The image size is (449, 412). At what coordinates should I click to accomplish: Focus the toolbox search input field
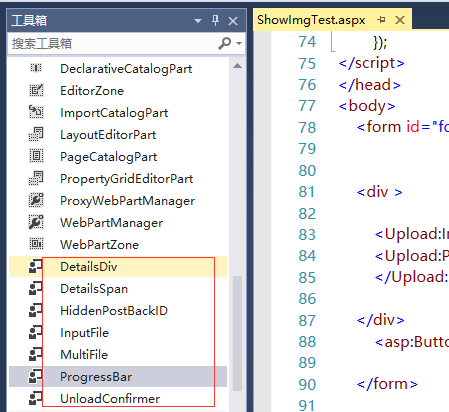click(113, 43)
